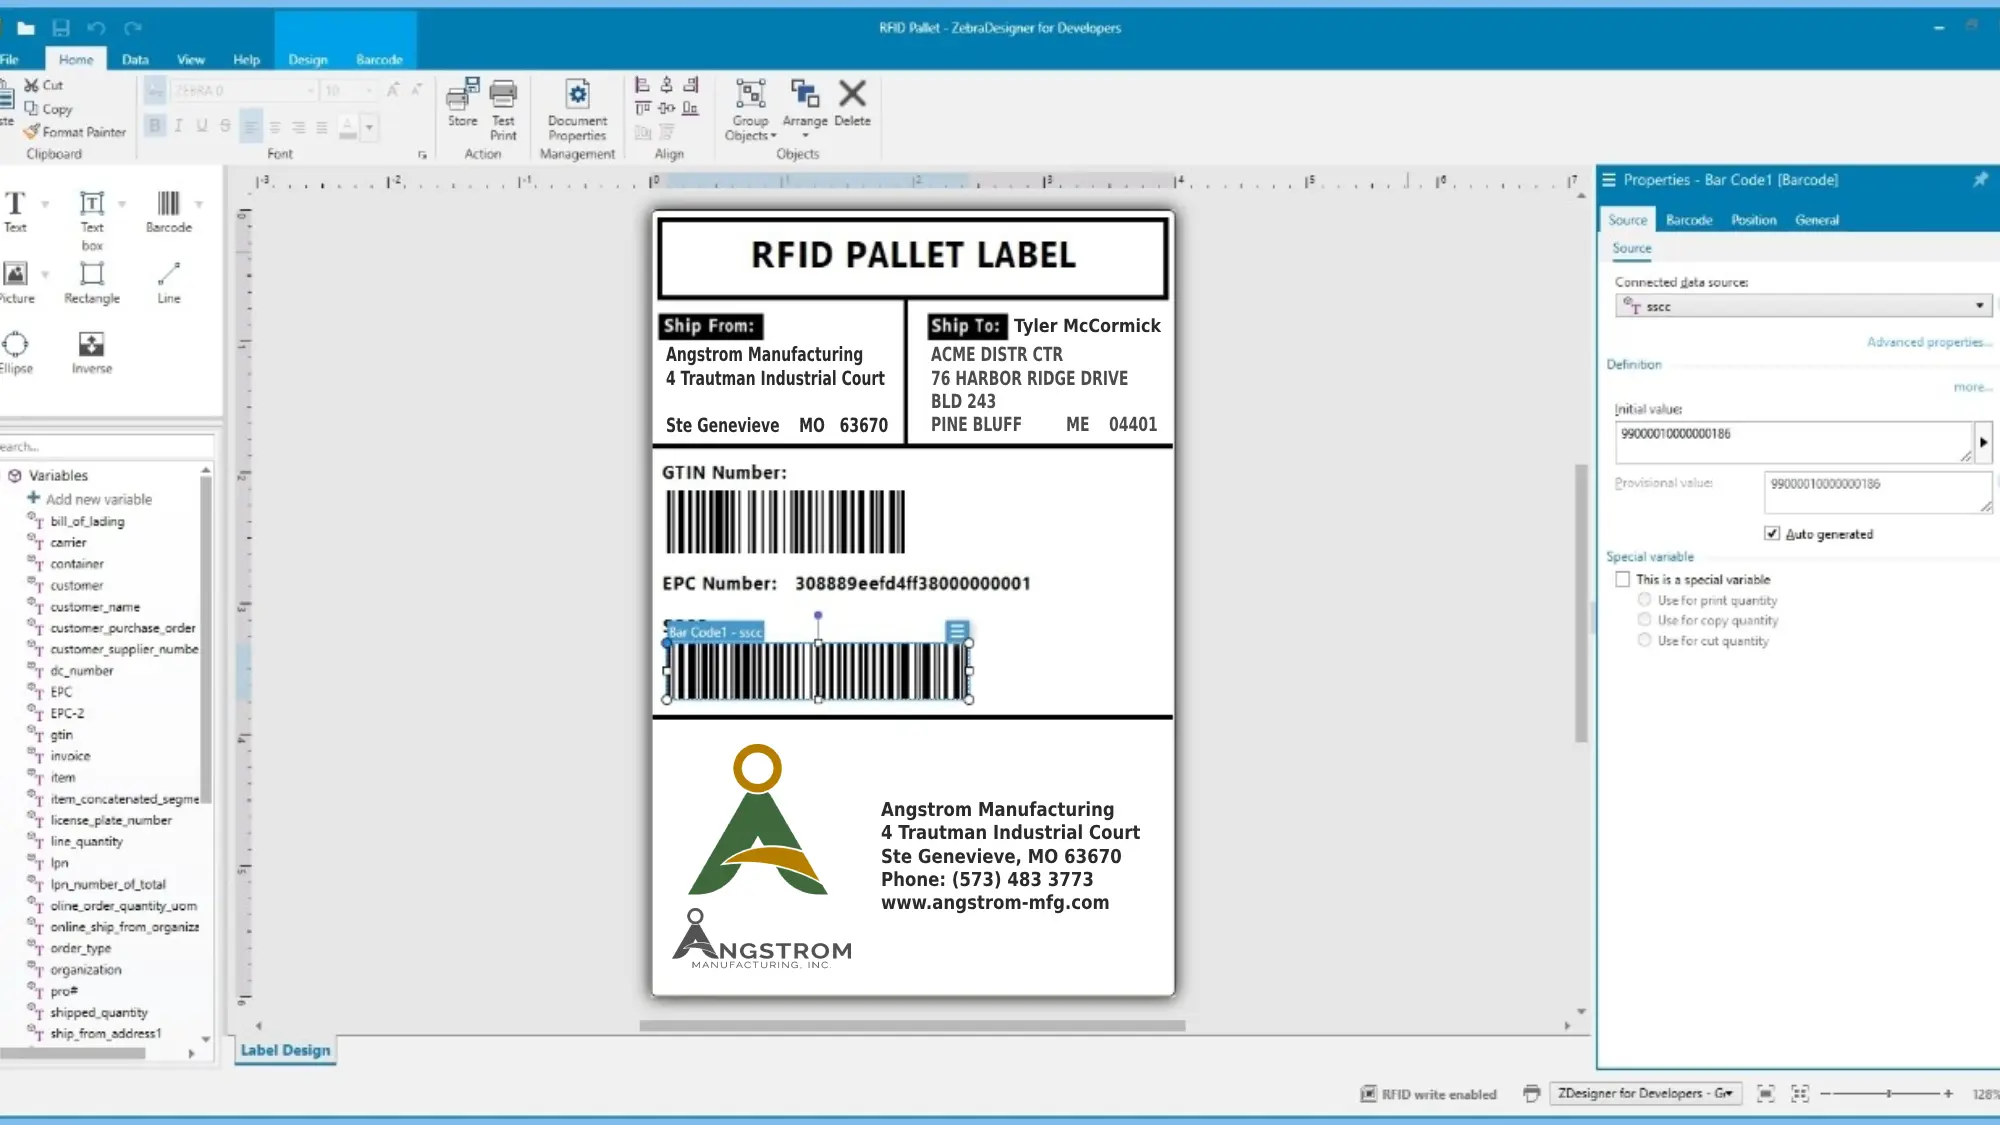Enable 'This is a special variable'
Viewport: 2000px width, 1125px height.
tap(1624, 578)
